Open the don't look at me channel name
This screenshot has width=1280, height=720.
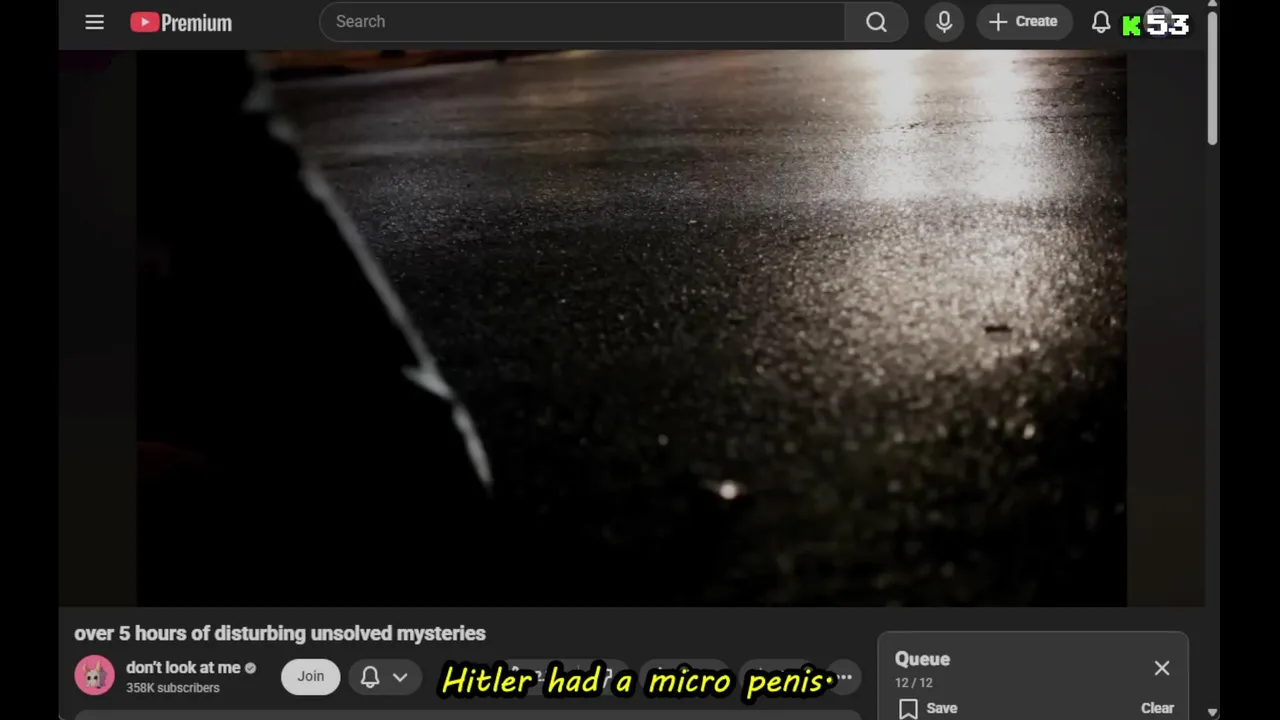[x=183, y=667]
